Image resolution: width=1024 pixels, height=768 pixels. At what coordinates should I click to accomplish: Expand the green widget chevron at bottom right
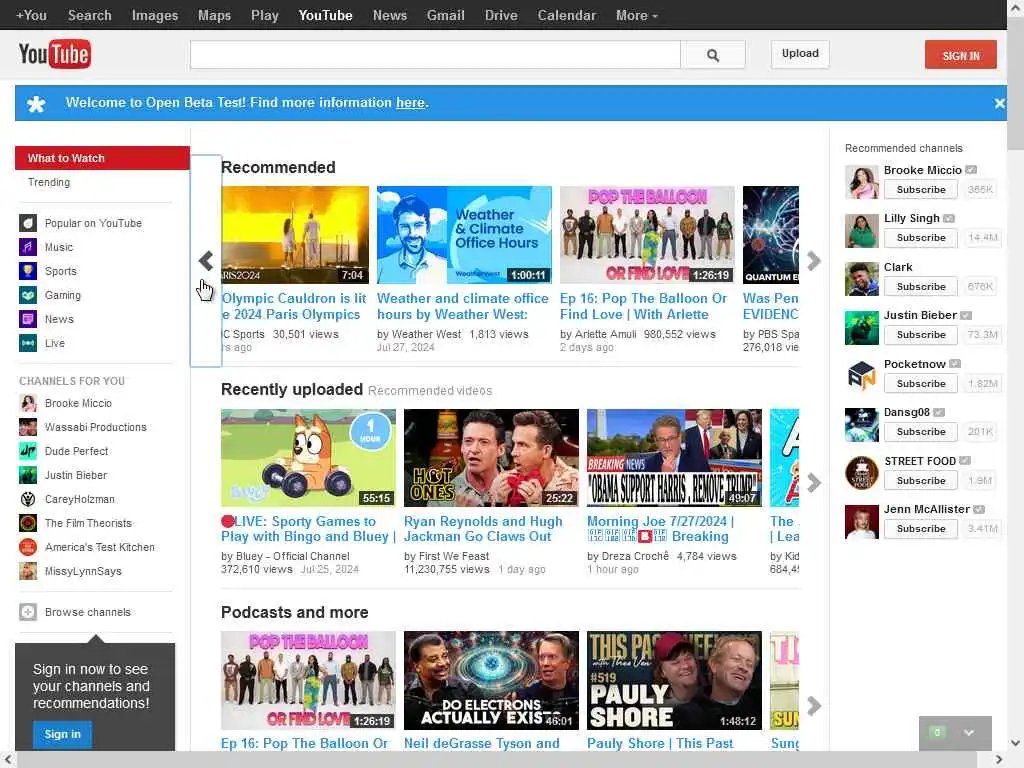click(969, 733)
